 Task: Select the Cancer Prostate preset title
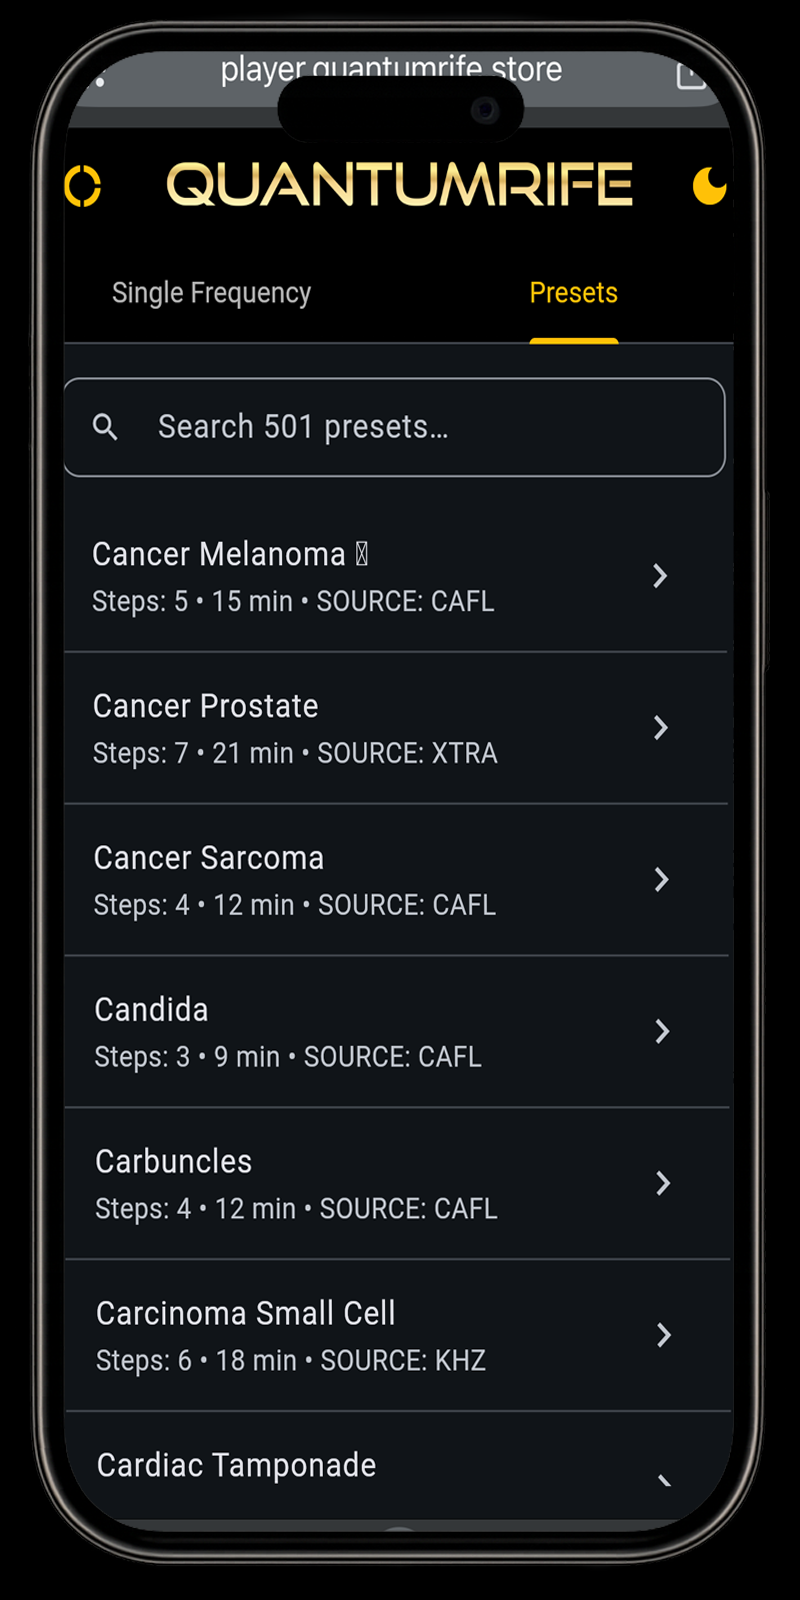click(206, 707)
